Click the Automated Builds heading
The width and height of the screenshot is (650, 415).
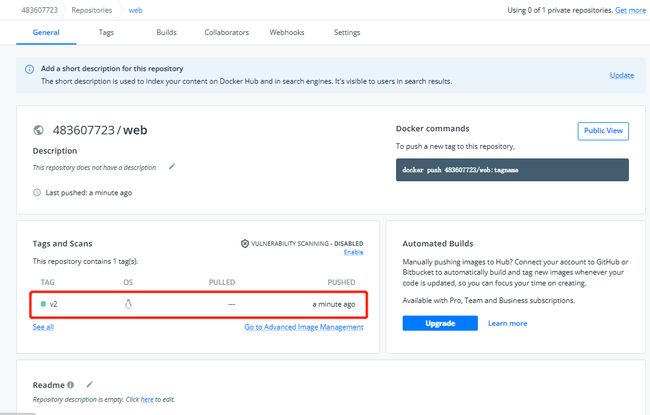438,243
